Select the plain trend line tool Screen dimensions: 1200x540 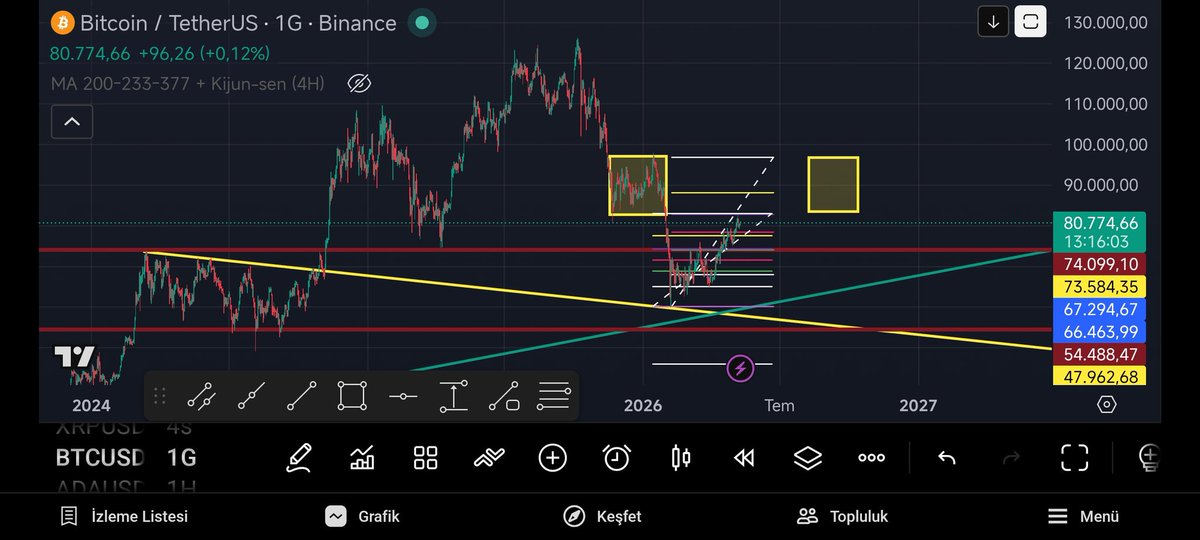(x=302, y=397)
